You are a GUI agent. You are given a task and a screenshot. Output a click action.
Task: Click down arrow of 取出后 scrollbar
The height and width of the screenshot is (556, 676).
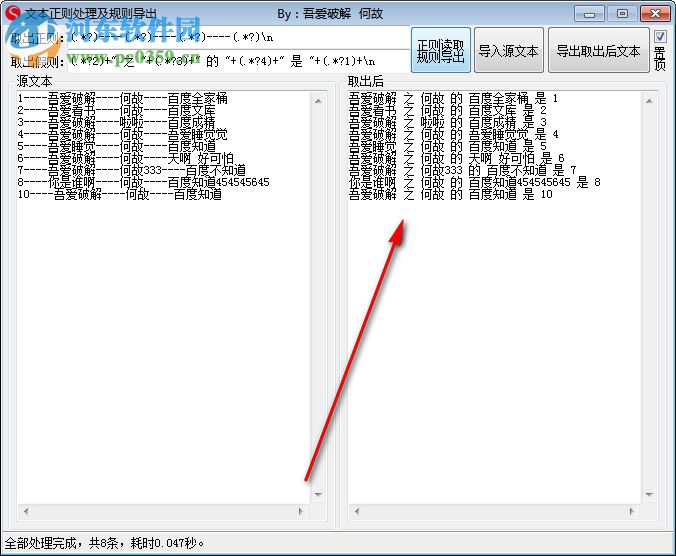pos(649,494)
